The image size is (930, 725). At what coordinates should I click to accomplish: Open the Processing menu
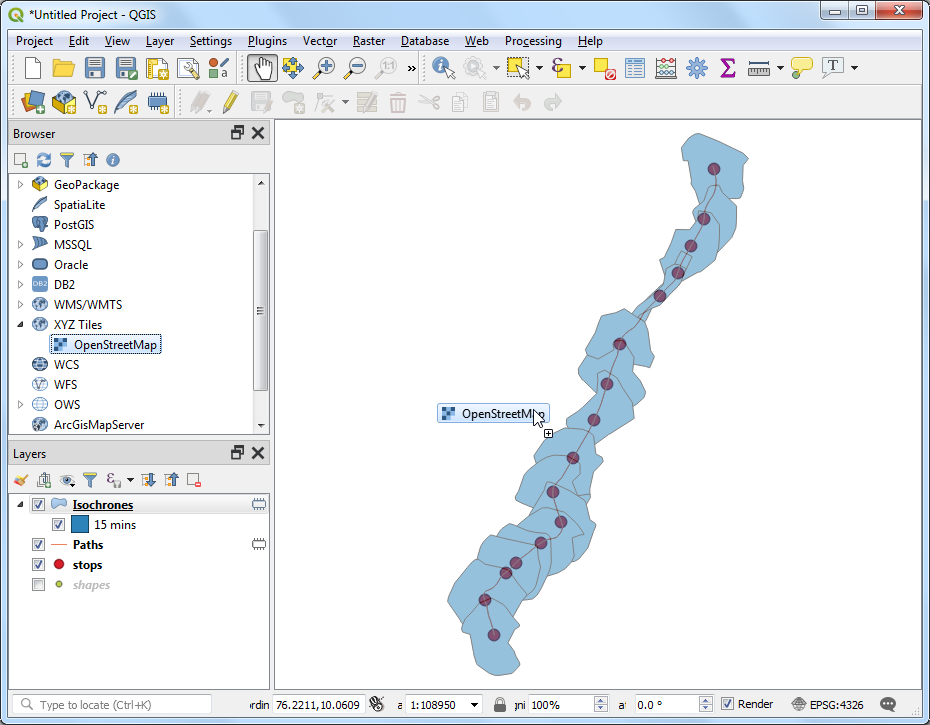[532, 41]
